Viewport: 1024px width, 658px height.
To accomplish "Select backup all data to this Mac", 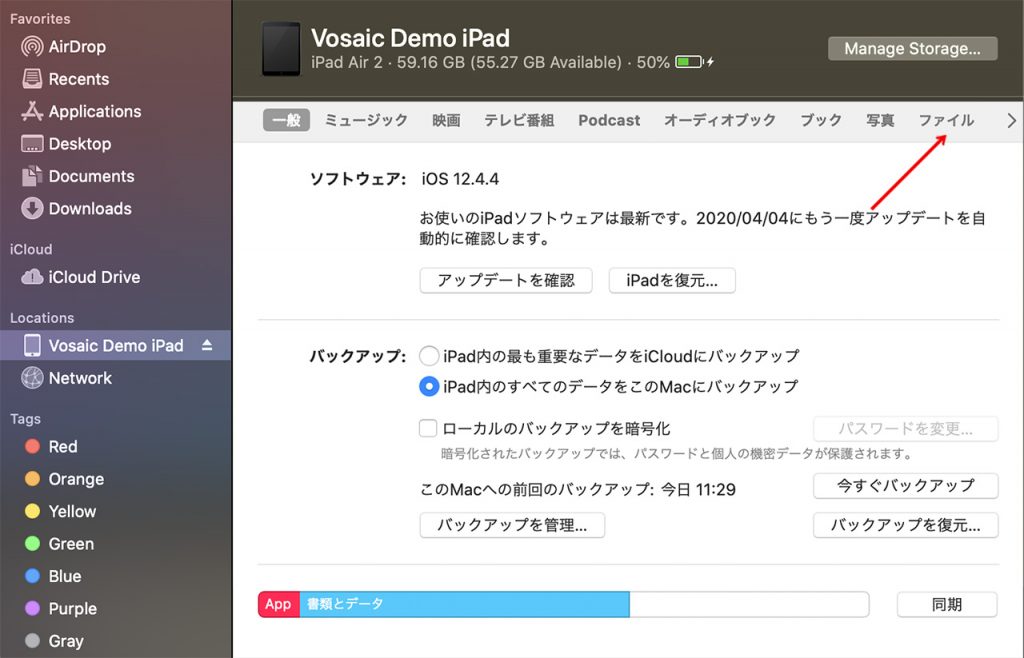I will 429,386.
